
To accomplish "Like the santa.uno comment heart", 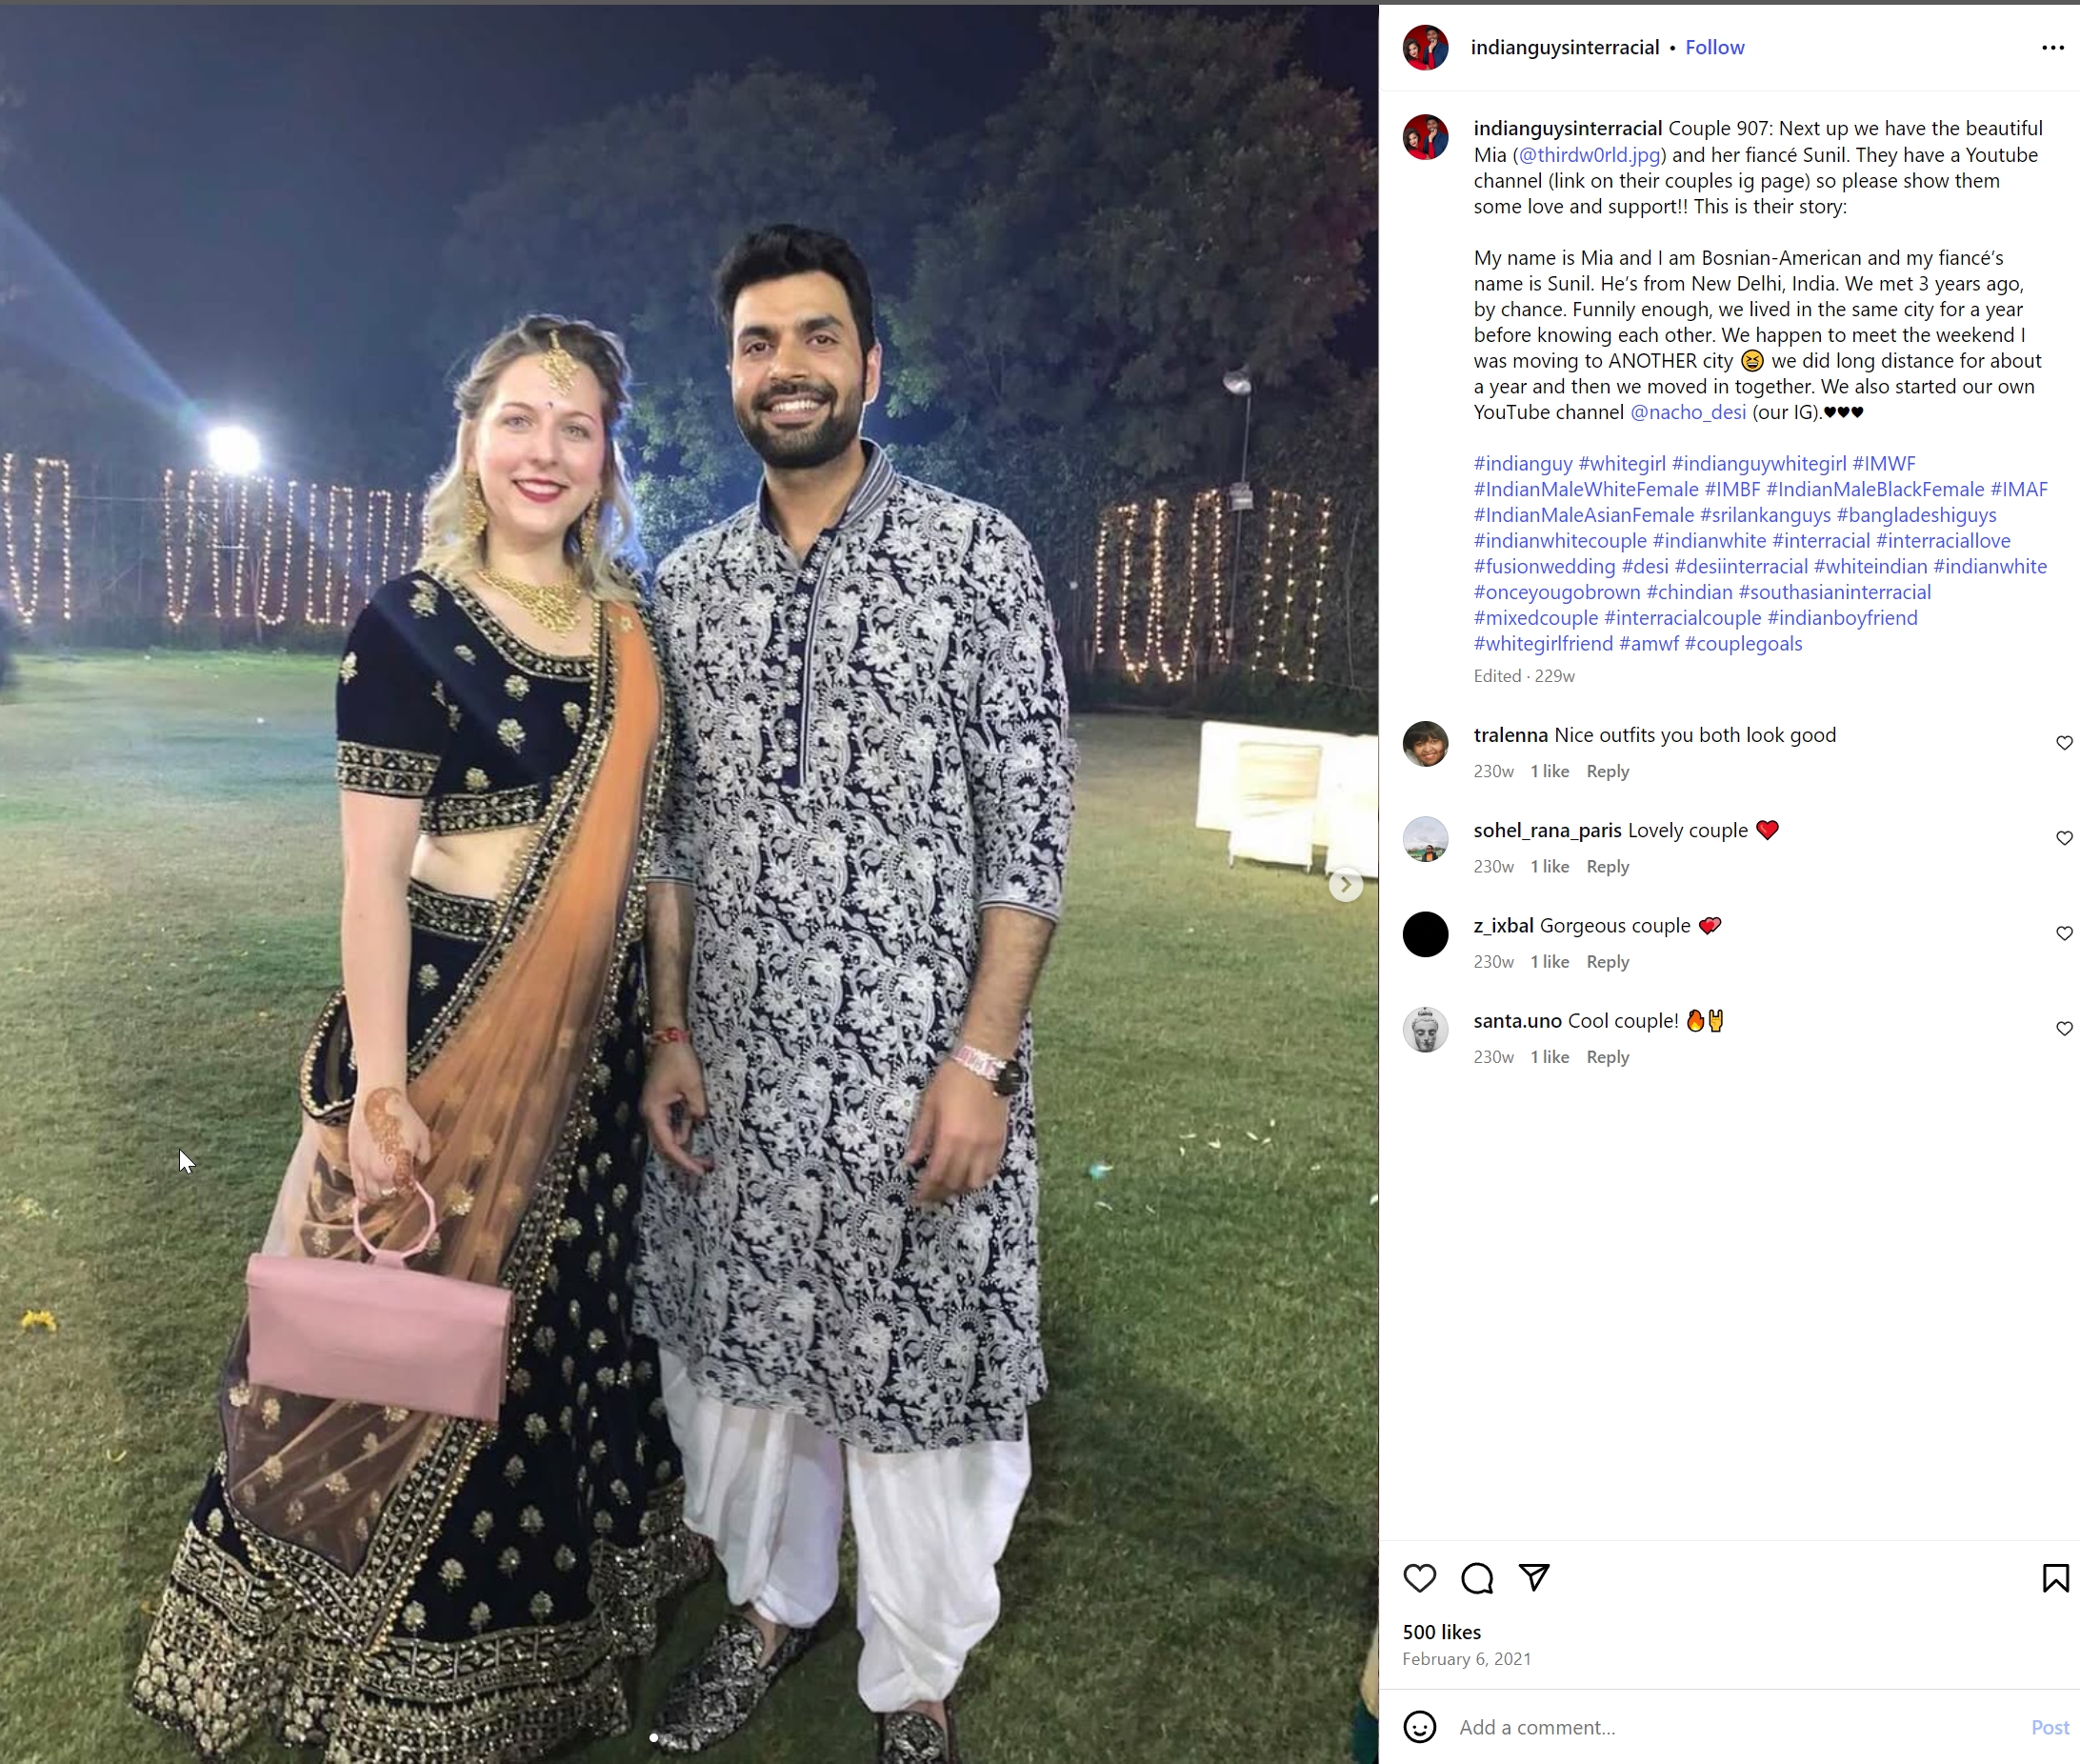I will 2064,1028.
